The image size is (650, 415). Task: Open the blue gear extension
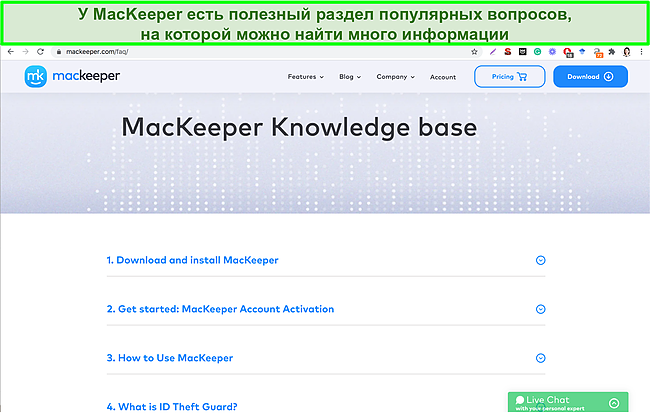click(552, 52)
